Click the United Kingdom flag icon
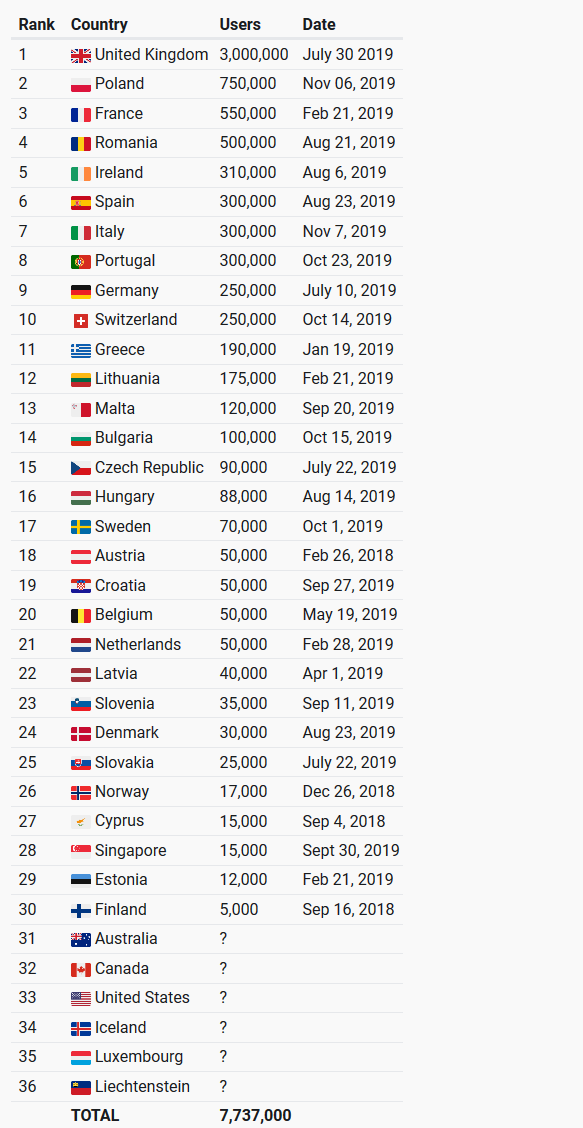Screen dimensions: 583x1128 click(81, 55)
